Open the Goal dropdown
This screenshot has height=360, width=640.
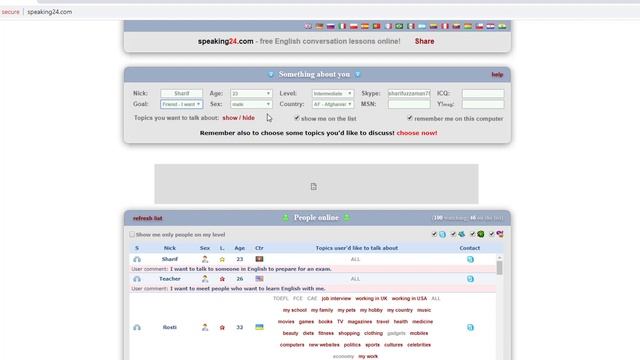coord(181,104)
